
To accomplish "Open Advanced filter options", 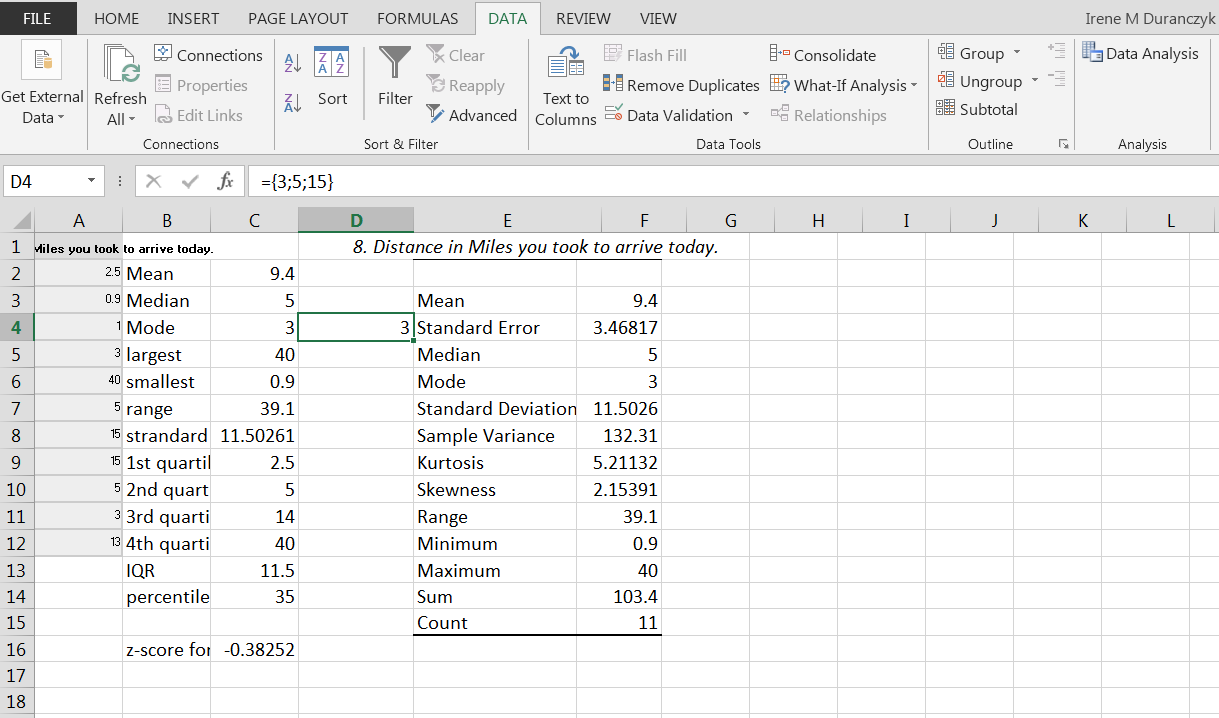I will [x=472, y=115].
